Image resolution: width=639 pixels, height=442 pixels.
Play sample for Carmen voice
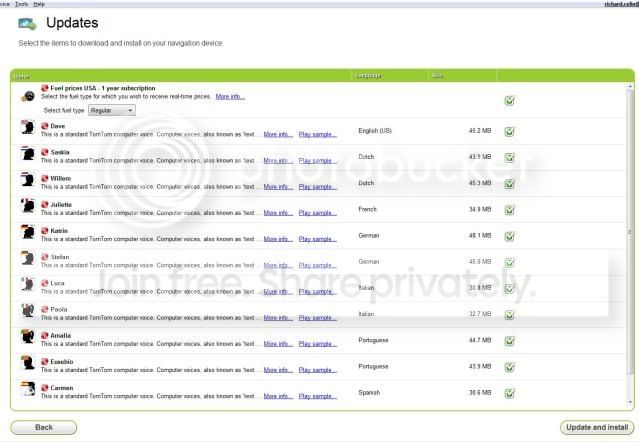(x=317, y=396)
